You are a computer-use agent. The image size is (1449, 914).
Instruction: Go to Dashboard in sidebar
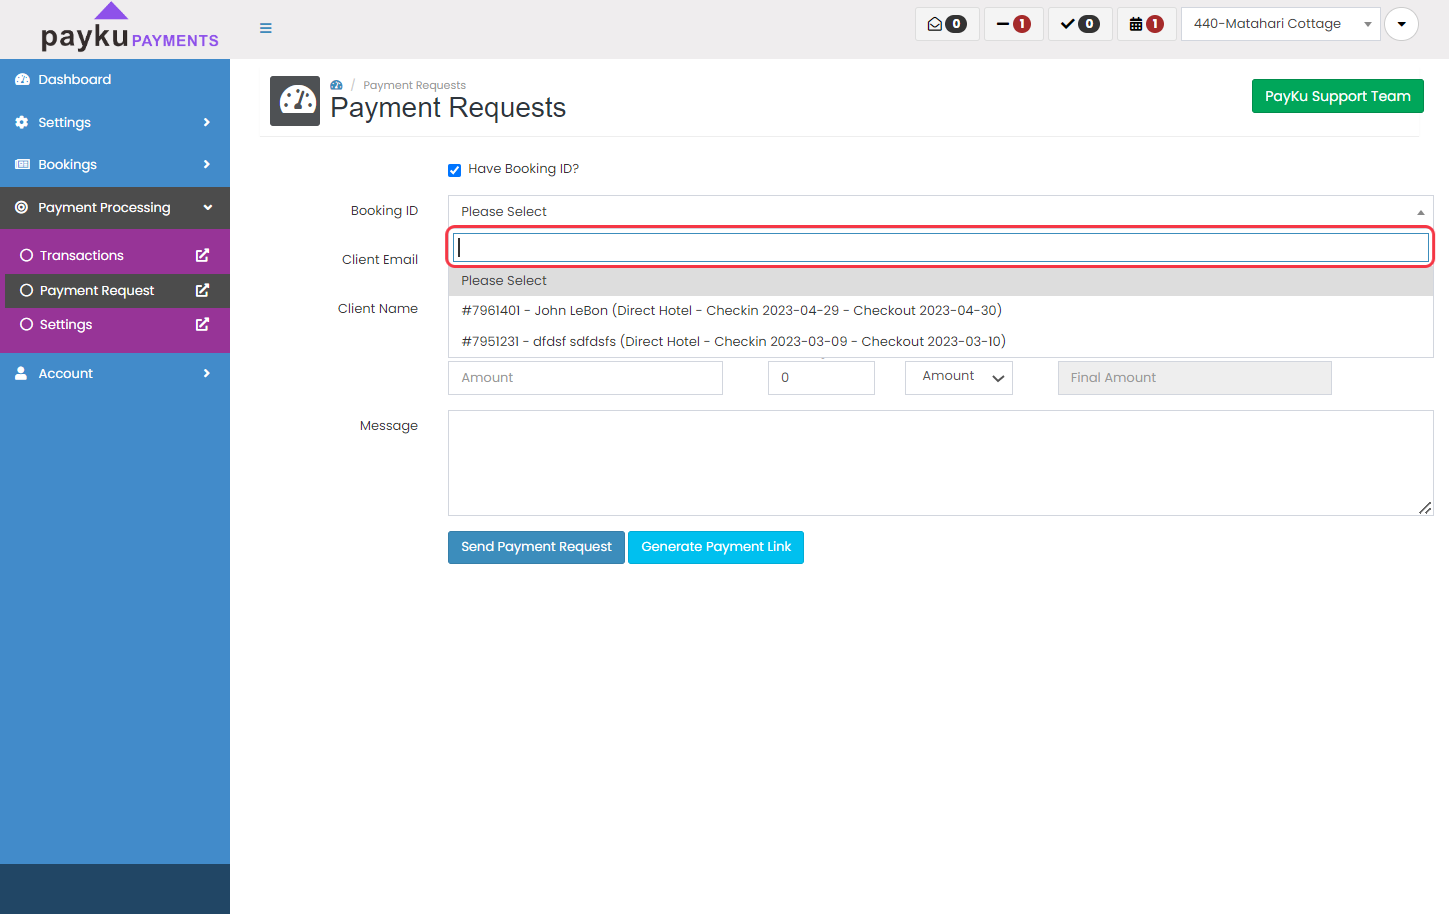tap(115, 80)
